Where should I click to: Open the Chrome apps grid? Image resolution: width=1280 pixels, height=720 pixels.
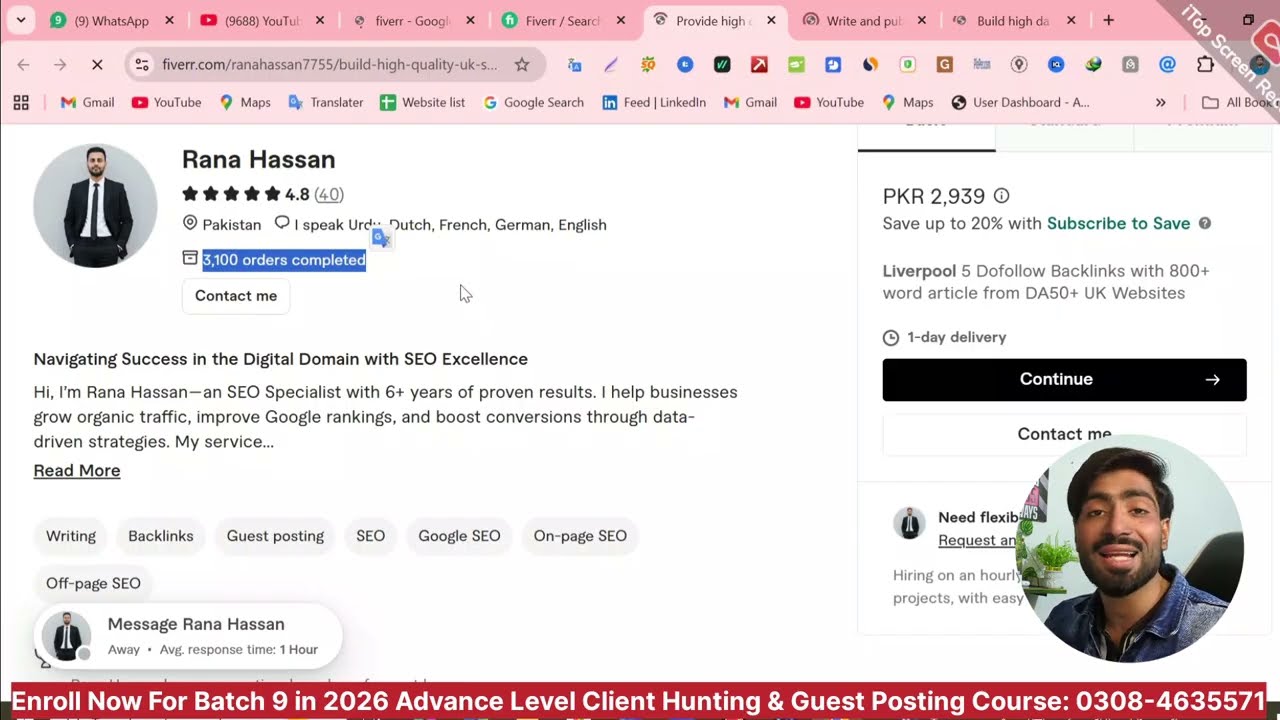[21, 102]
